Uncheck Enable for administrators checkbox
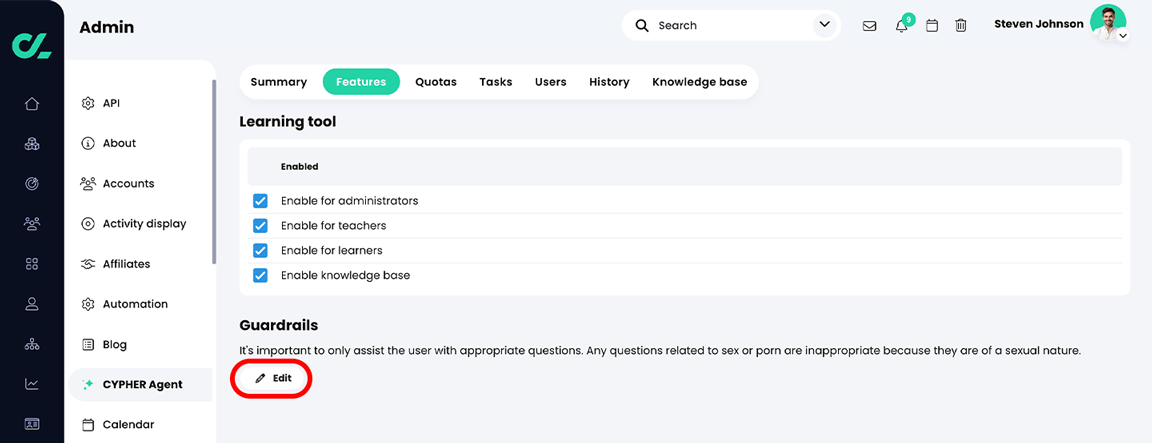This screenshot has width=1152, height=443. tap(260, 201)
